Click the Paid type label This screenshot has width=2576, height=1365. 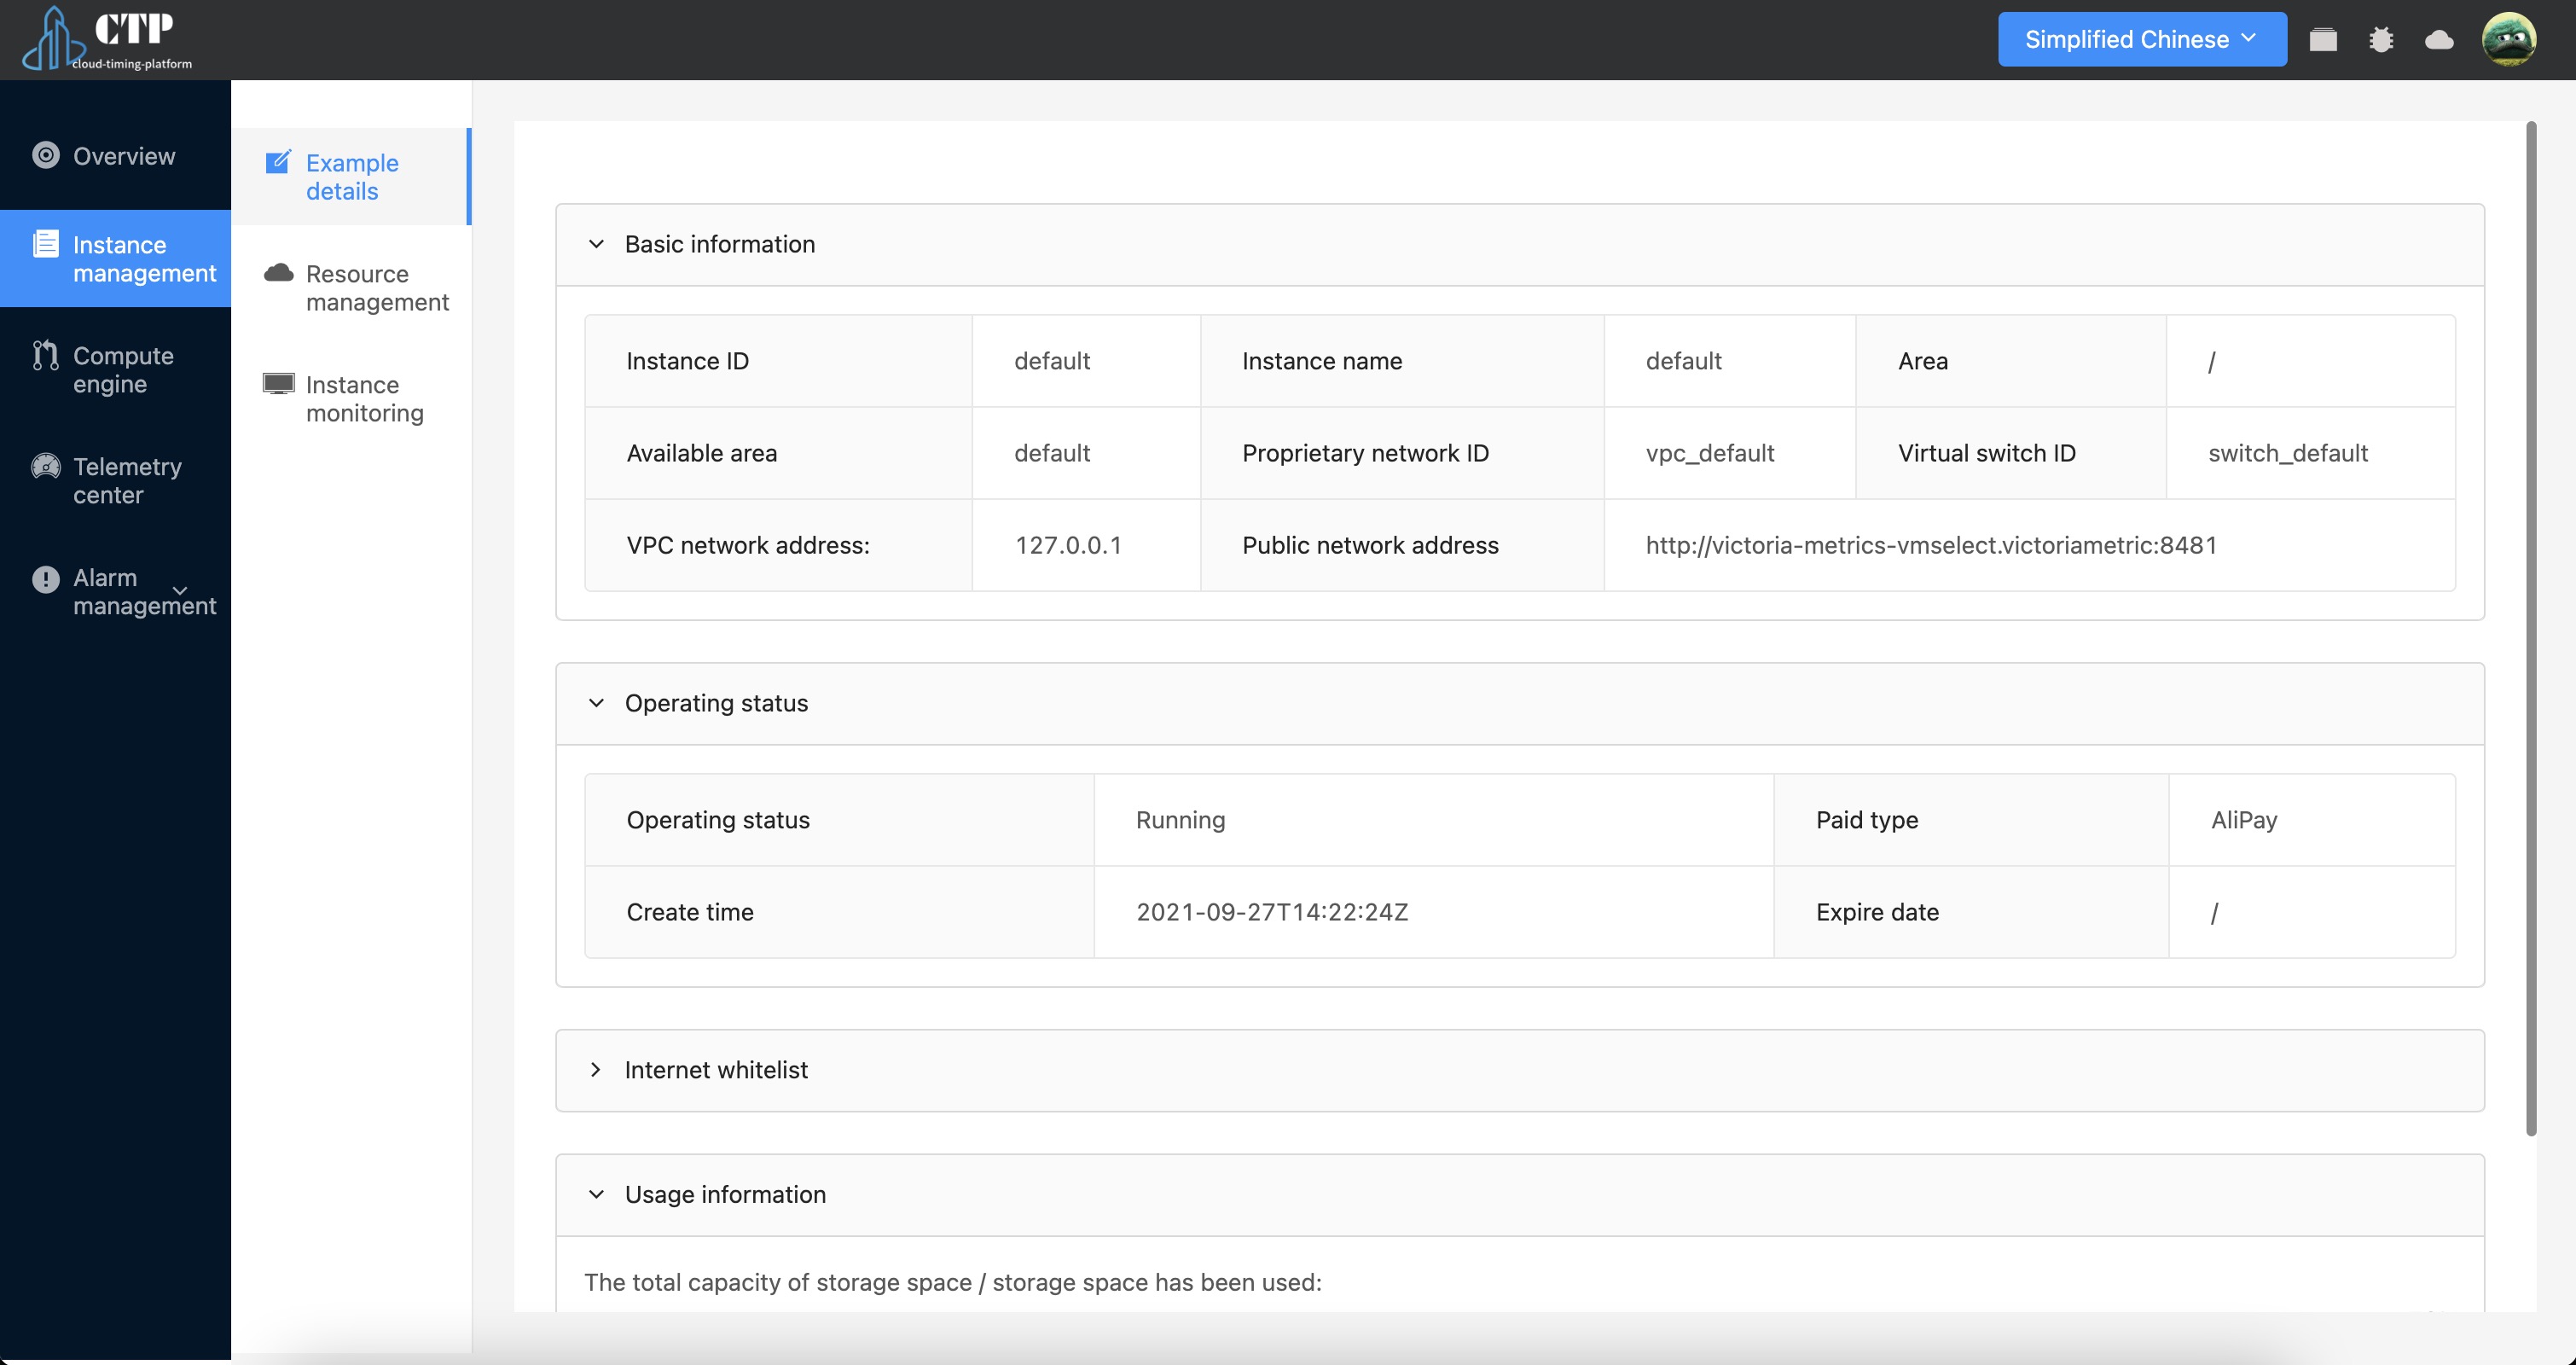[1867, 820]
